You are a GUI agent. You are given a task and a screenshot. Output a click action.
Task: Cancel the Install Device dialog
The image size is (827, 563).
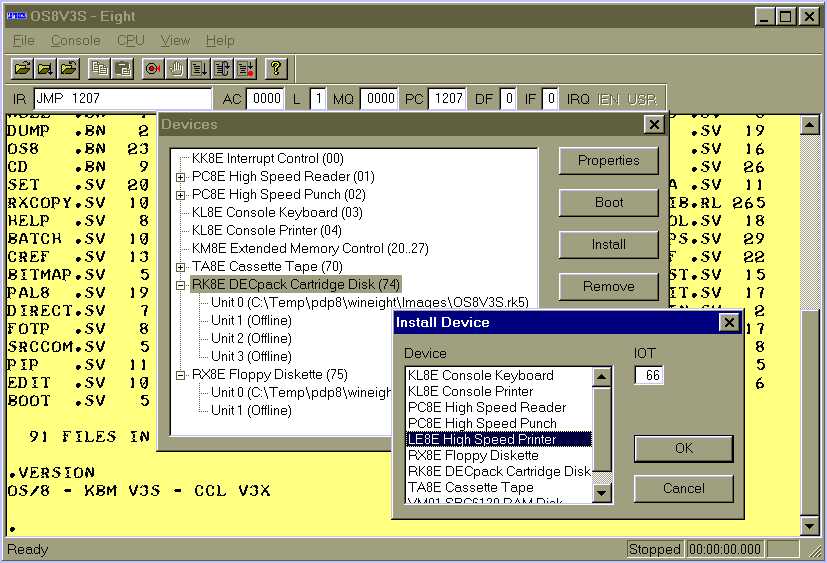tap(684, 489)
